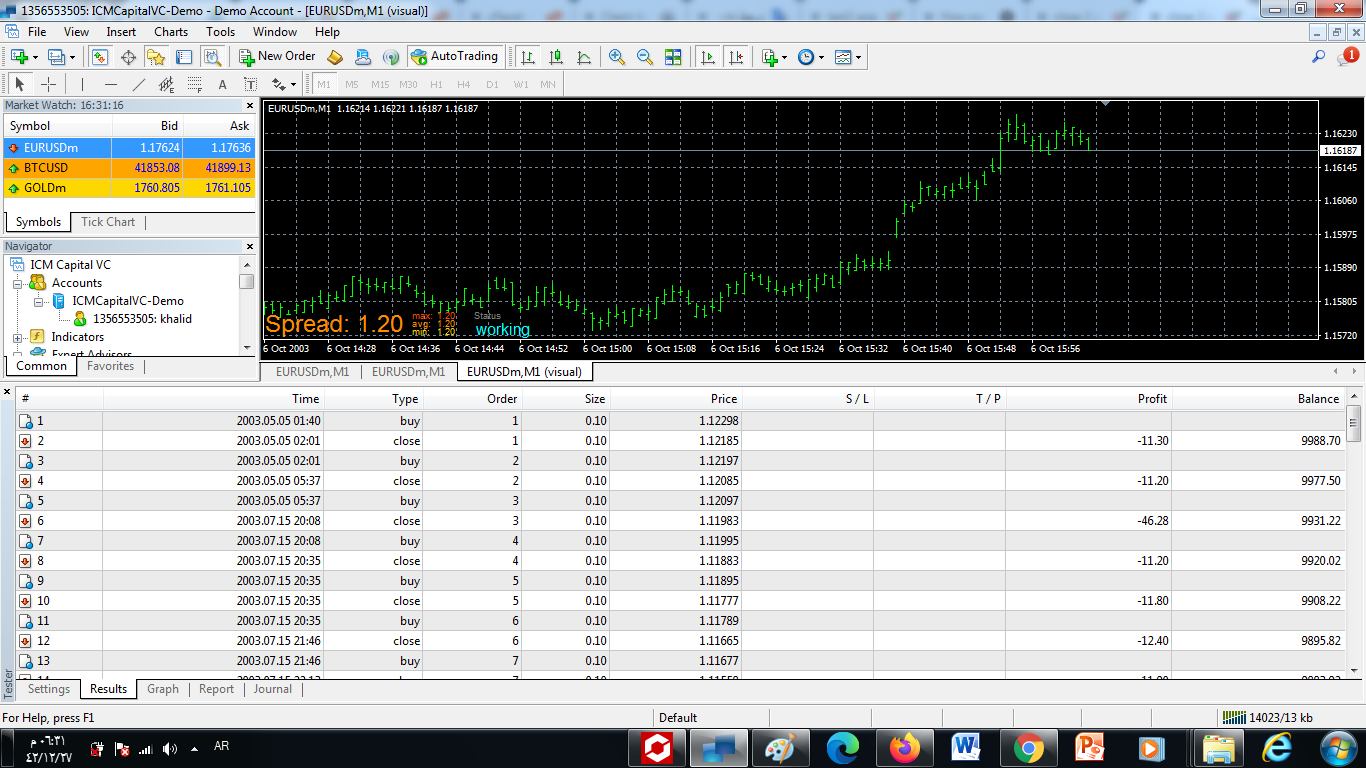Viewport: 1366px width, 768px height.
Task: Tile the chart windows
Action: pyautogui.click(x=673, y=57)
